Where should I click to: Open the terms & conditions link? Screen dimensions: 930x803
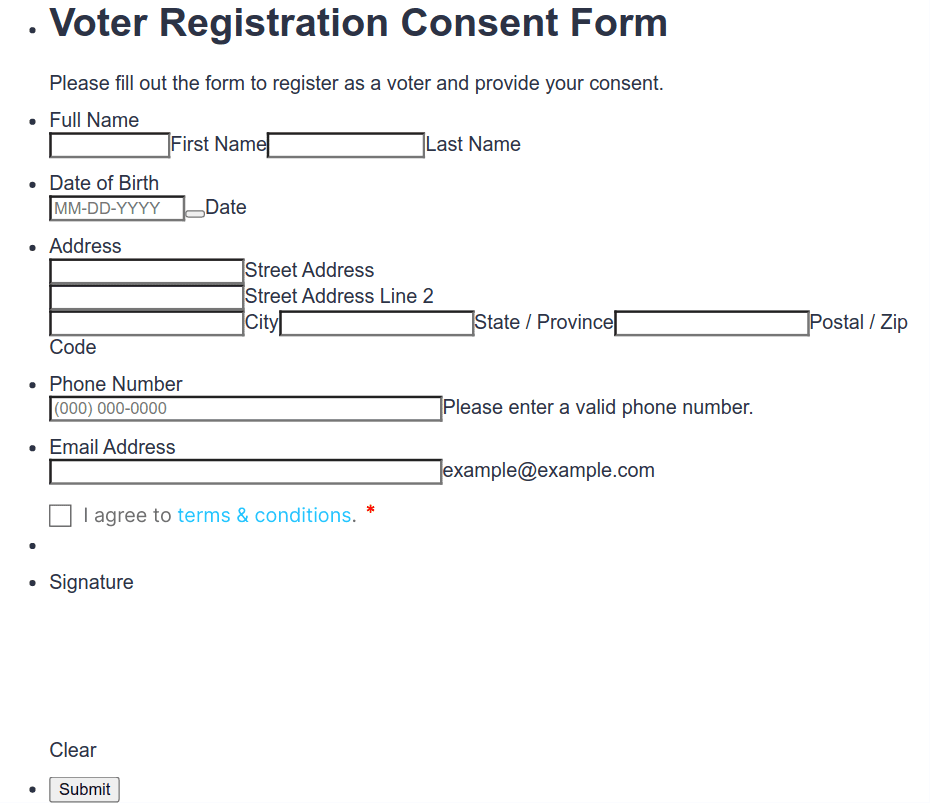(264, 516)
